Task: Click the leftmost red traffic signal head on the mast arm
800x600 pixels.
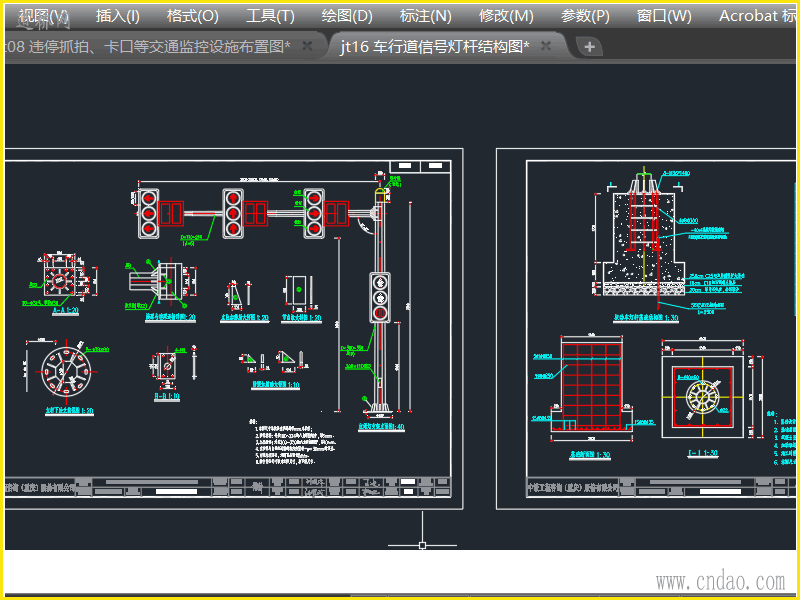Action: (149, 213)
